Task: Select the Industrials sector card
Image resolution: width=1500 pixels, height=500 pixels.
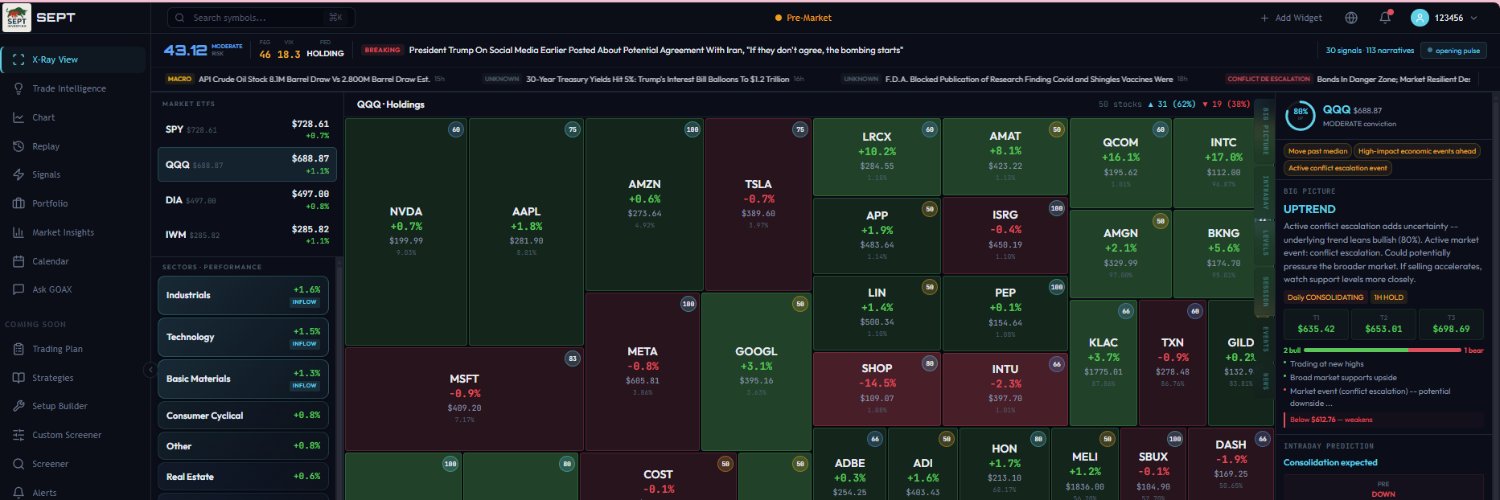Action: (x=243, y=295)
